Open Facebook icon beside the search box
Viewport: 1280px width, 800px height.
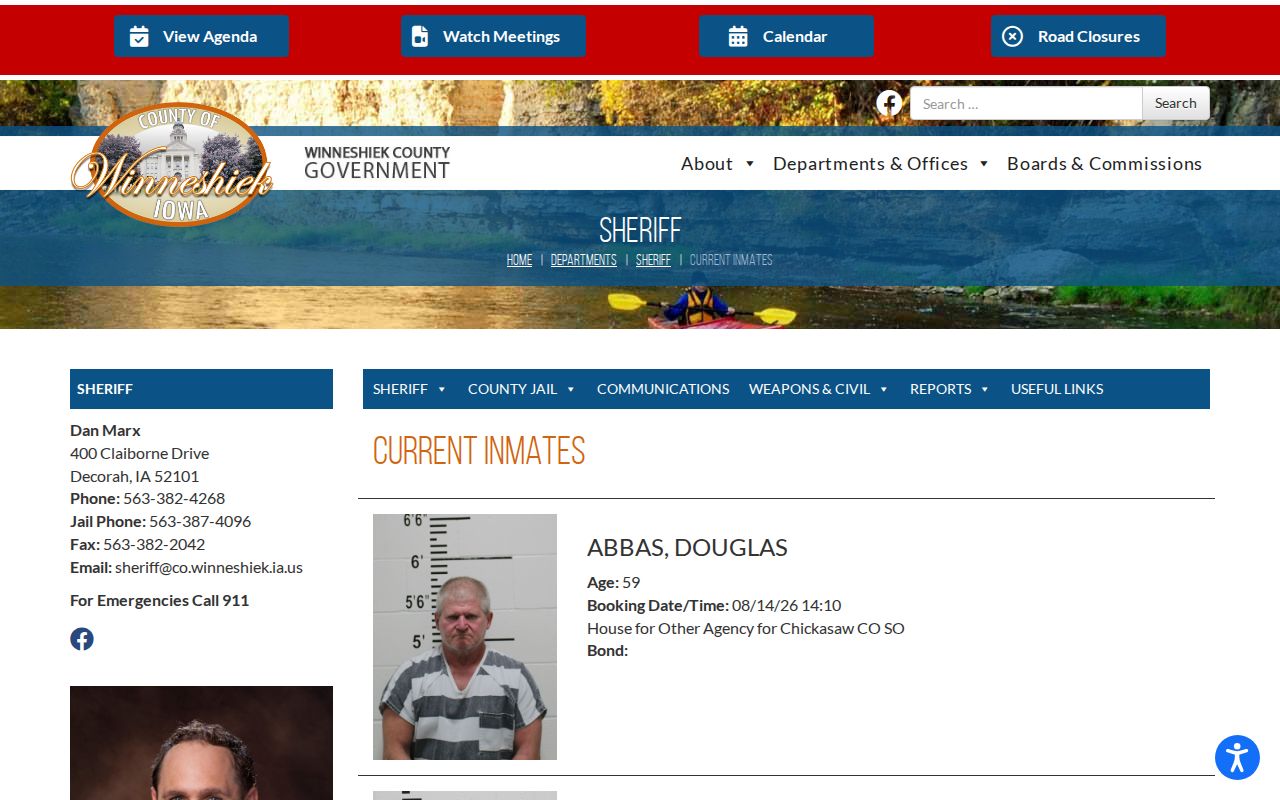click(889, 103)
